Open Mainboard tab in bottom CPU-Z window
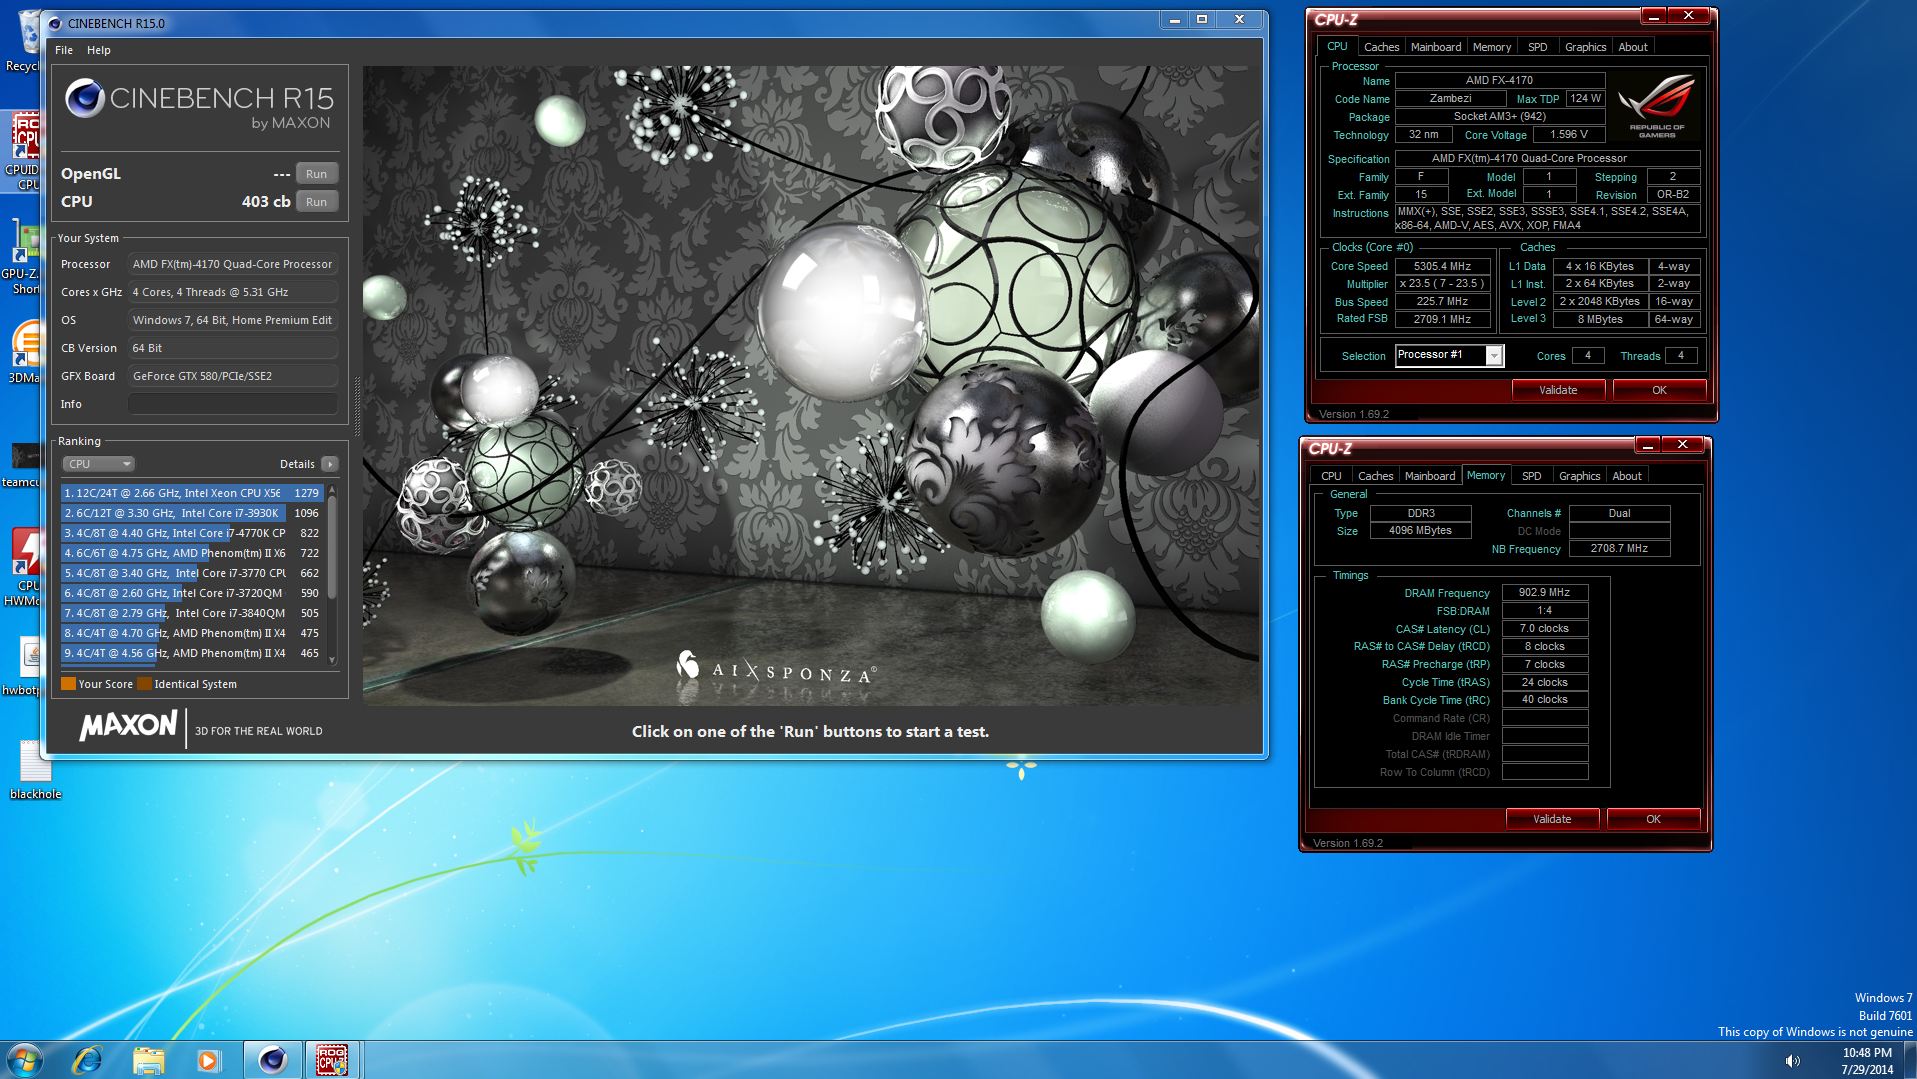Image resolution: width=1917 pixels, height=1079 pixels. point(1429,476)
